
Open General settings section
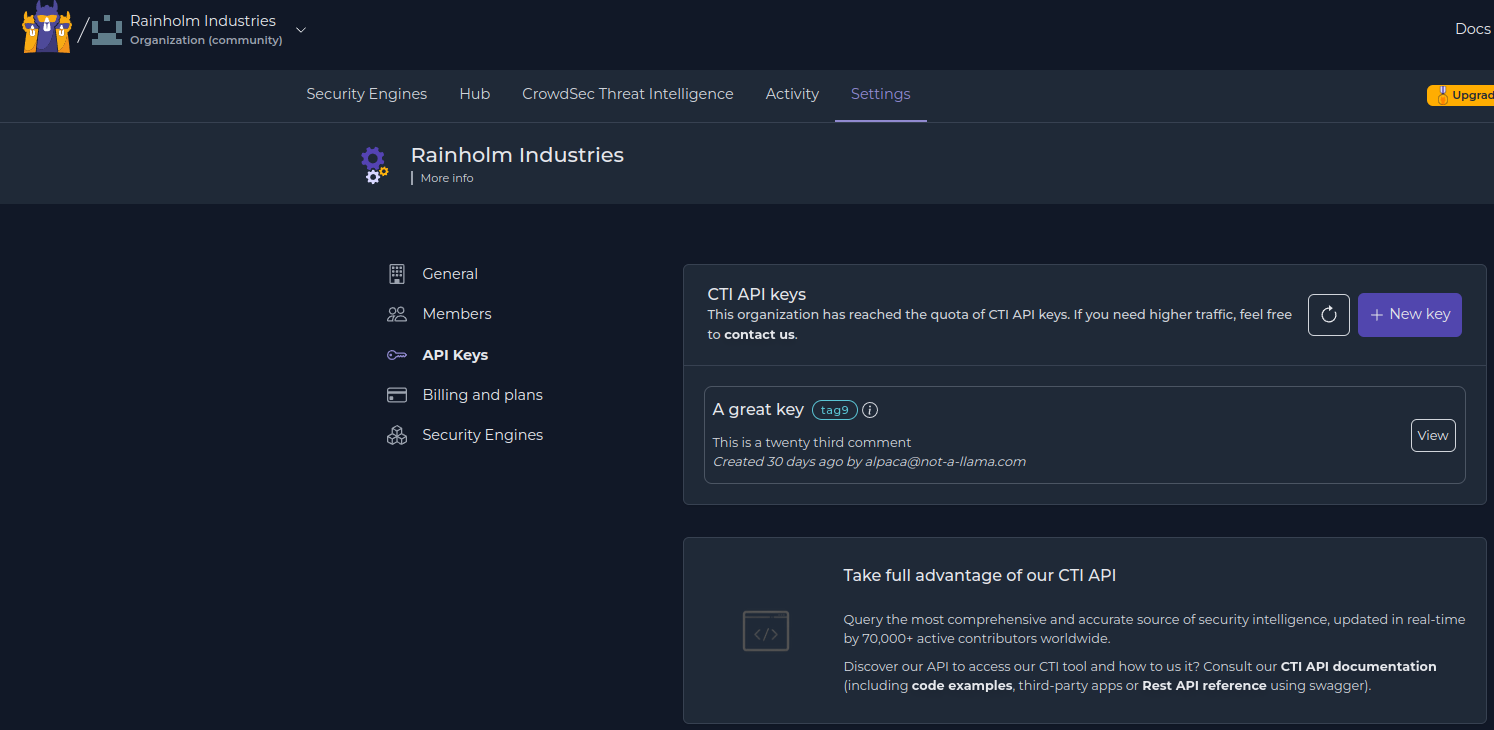pyautogui.click(x=450, y=274)
